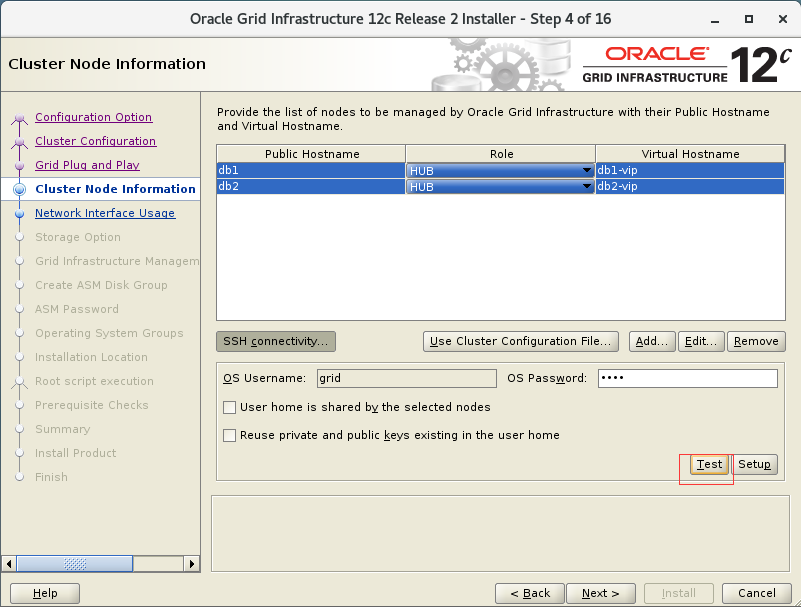Click Prerequisite Checks step label
This screenshot has width=801, height=607.
click(92, 405)
